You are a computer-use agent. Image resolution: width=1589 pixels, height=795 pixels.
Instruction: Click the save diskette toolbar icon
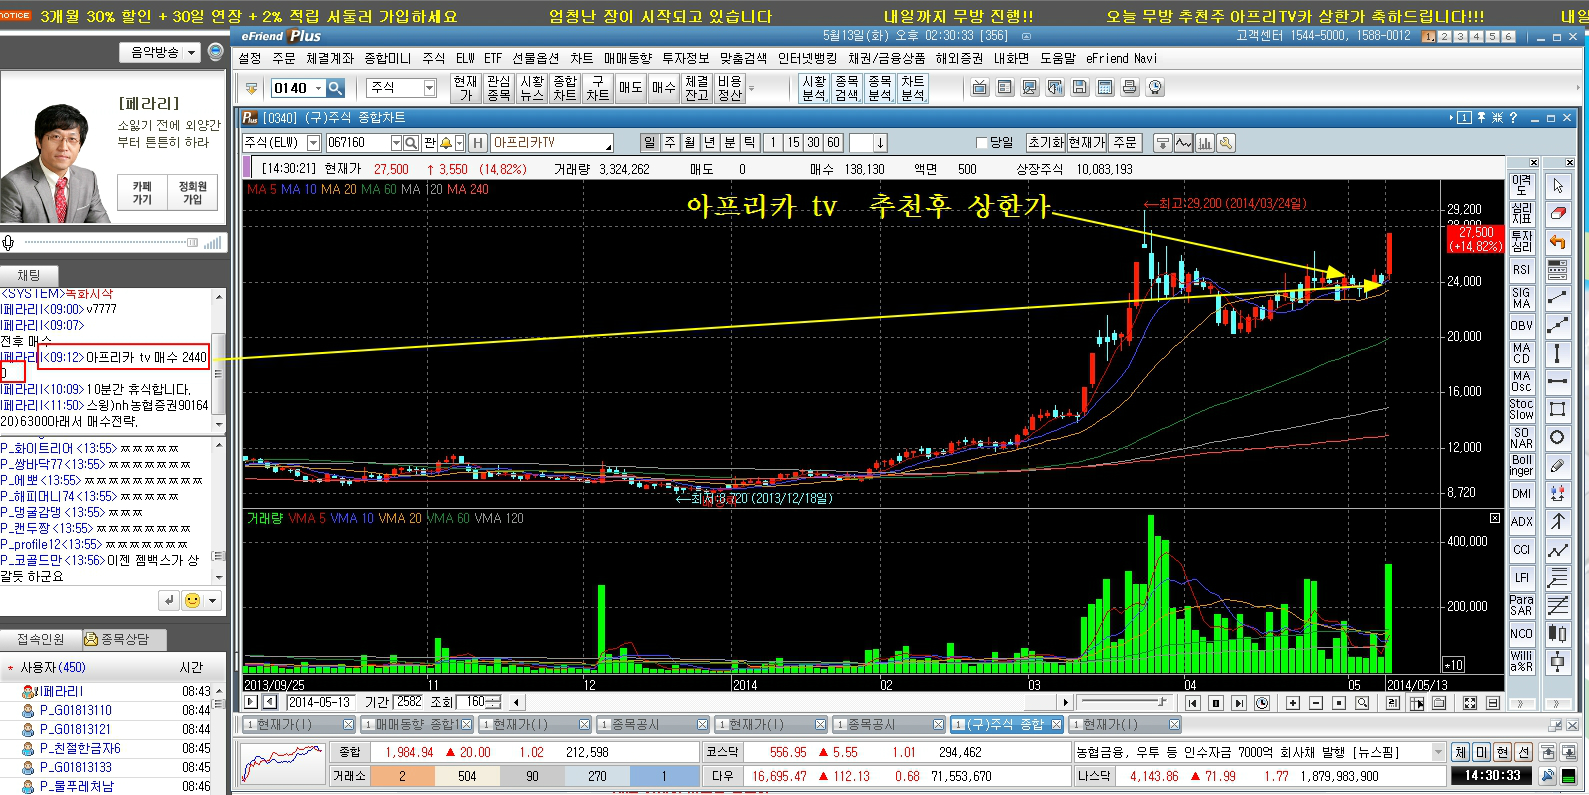1079,88
